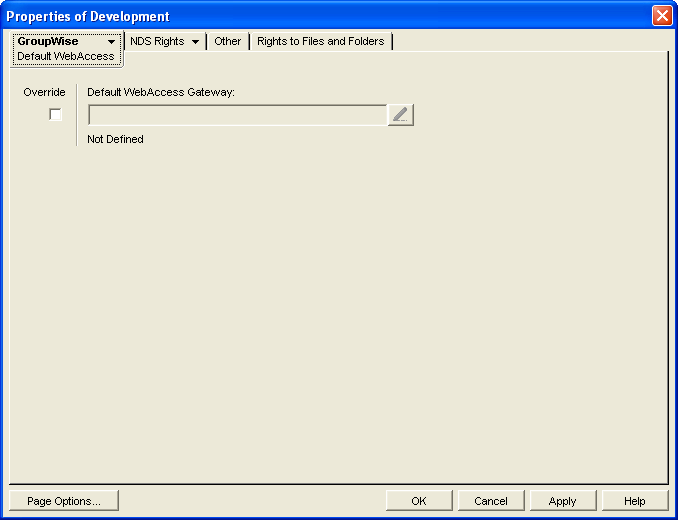Close the Properties of Development window
The image size is (678, 520).
(662, 16)
